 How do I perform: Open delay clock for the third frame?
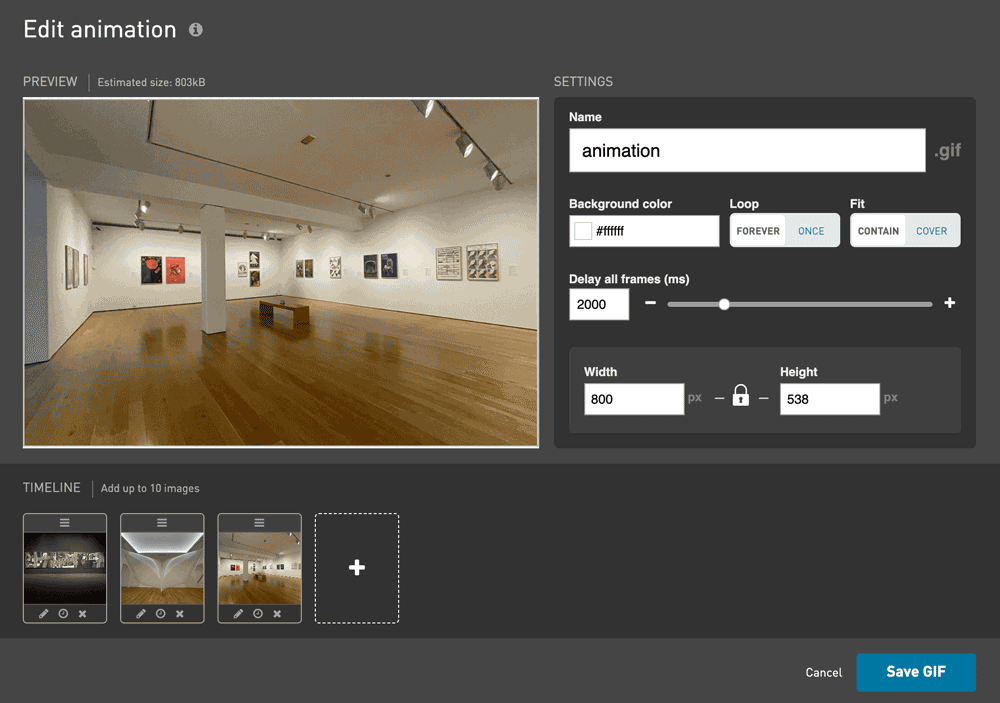[258, 614]
